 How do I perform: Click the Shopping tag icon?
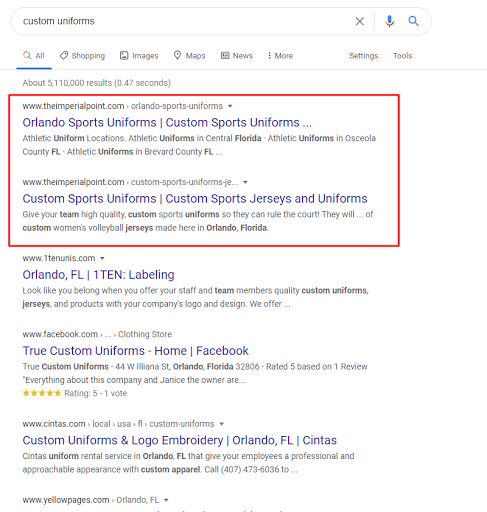click(x=64, y=55)
